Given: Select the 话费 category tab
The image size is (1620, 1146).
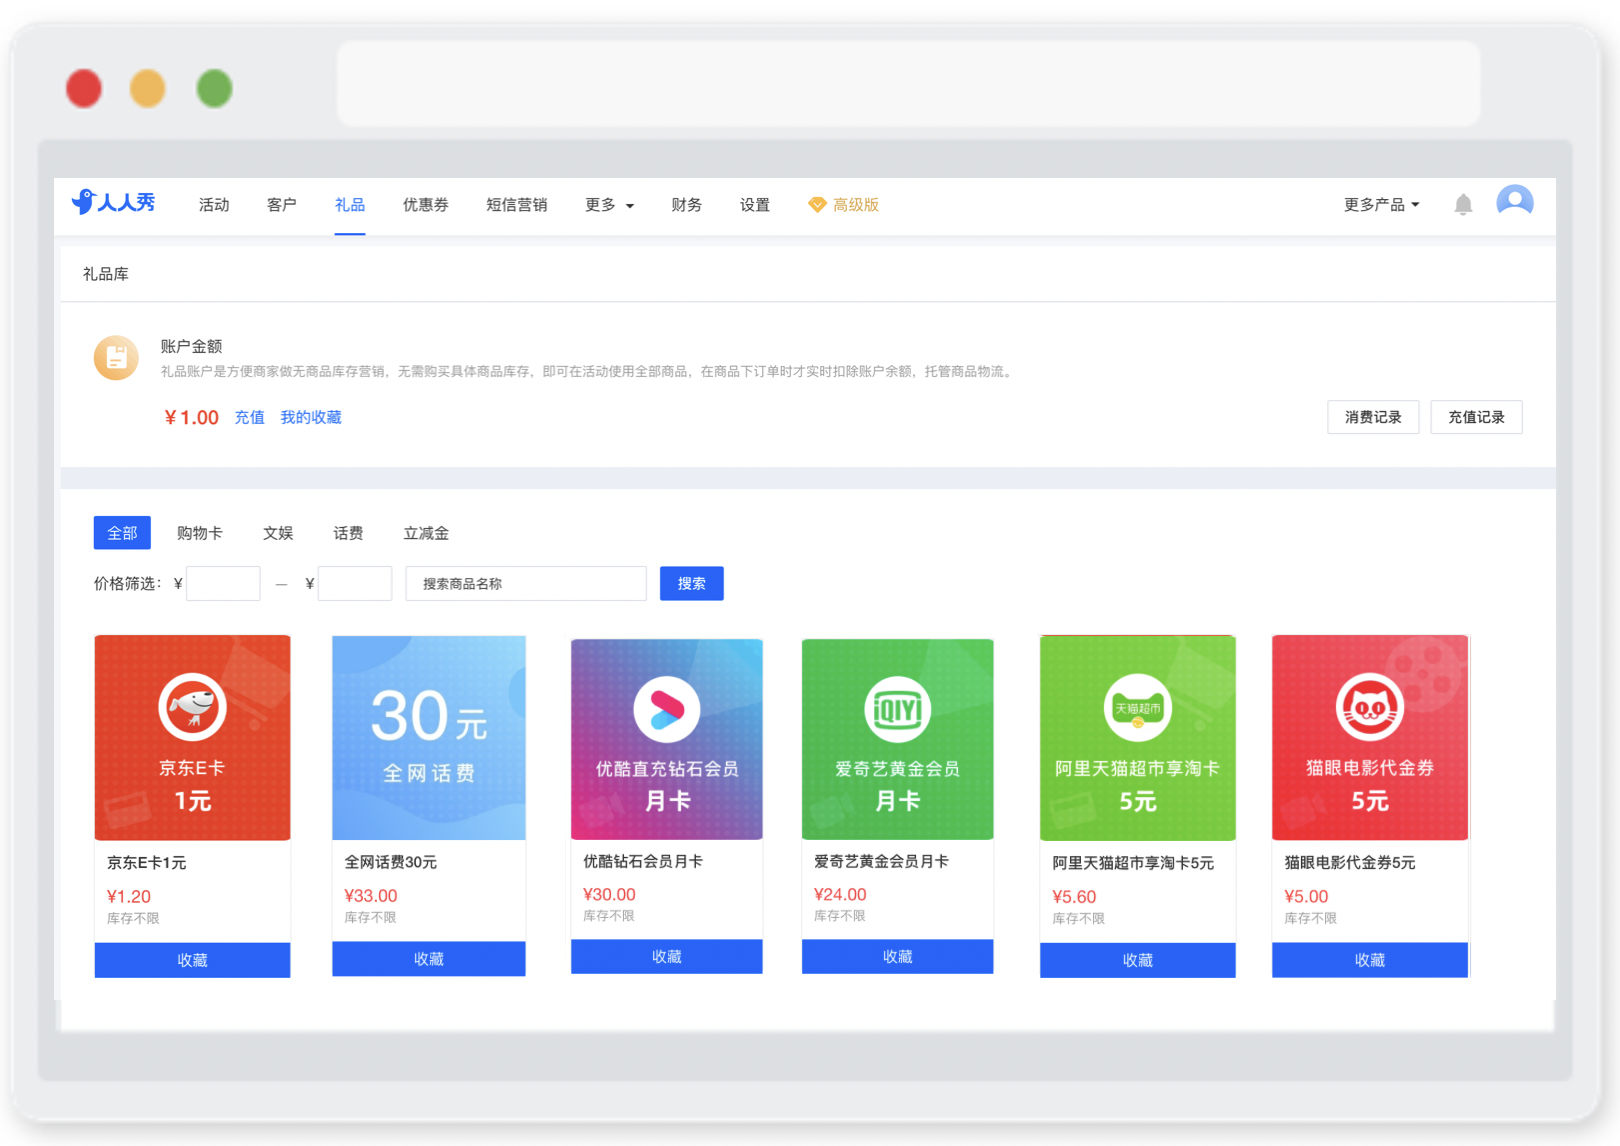Looking at the screenshot, I should click(348, 533).
